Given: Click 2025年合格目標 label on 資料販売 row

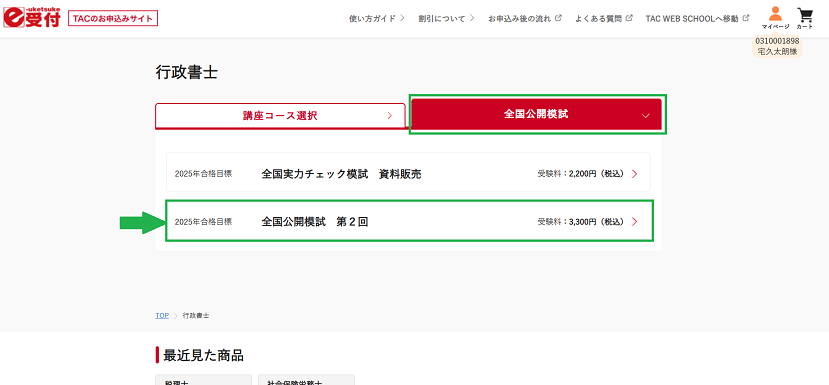Looking at the screenshot, I should [203, 173].
